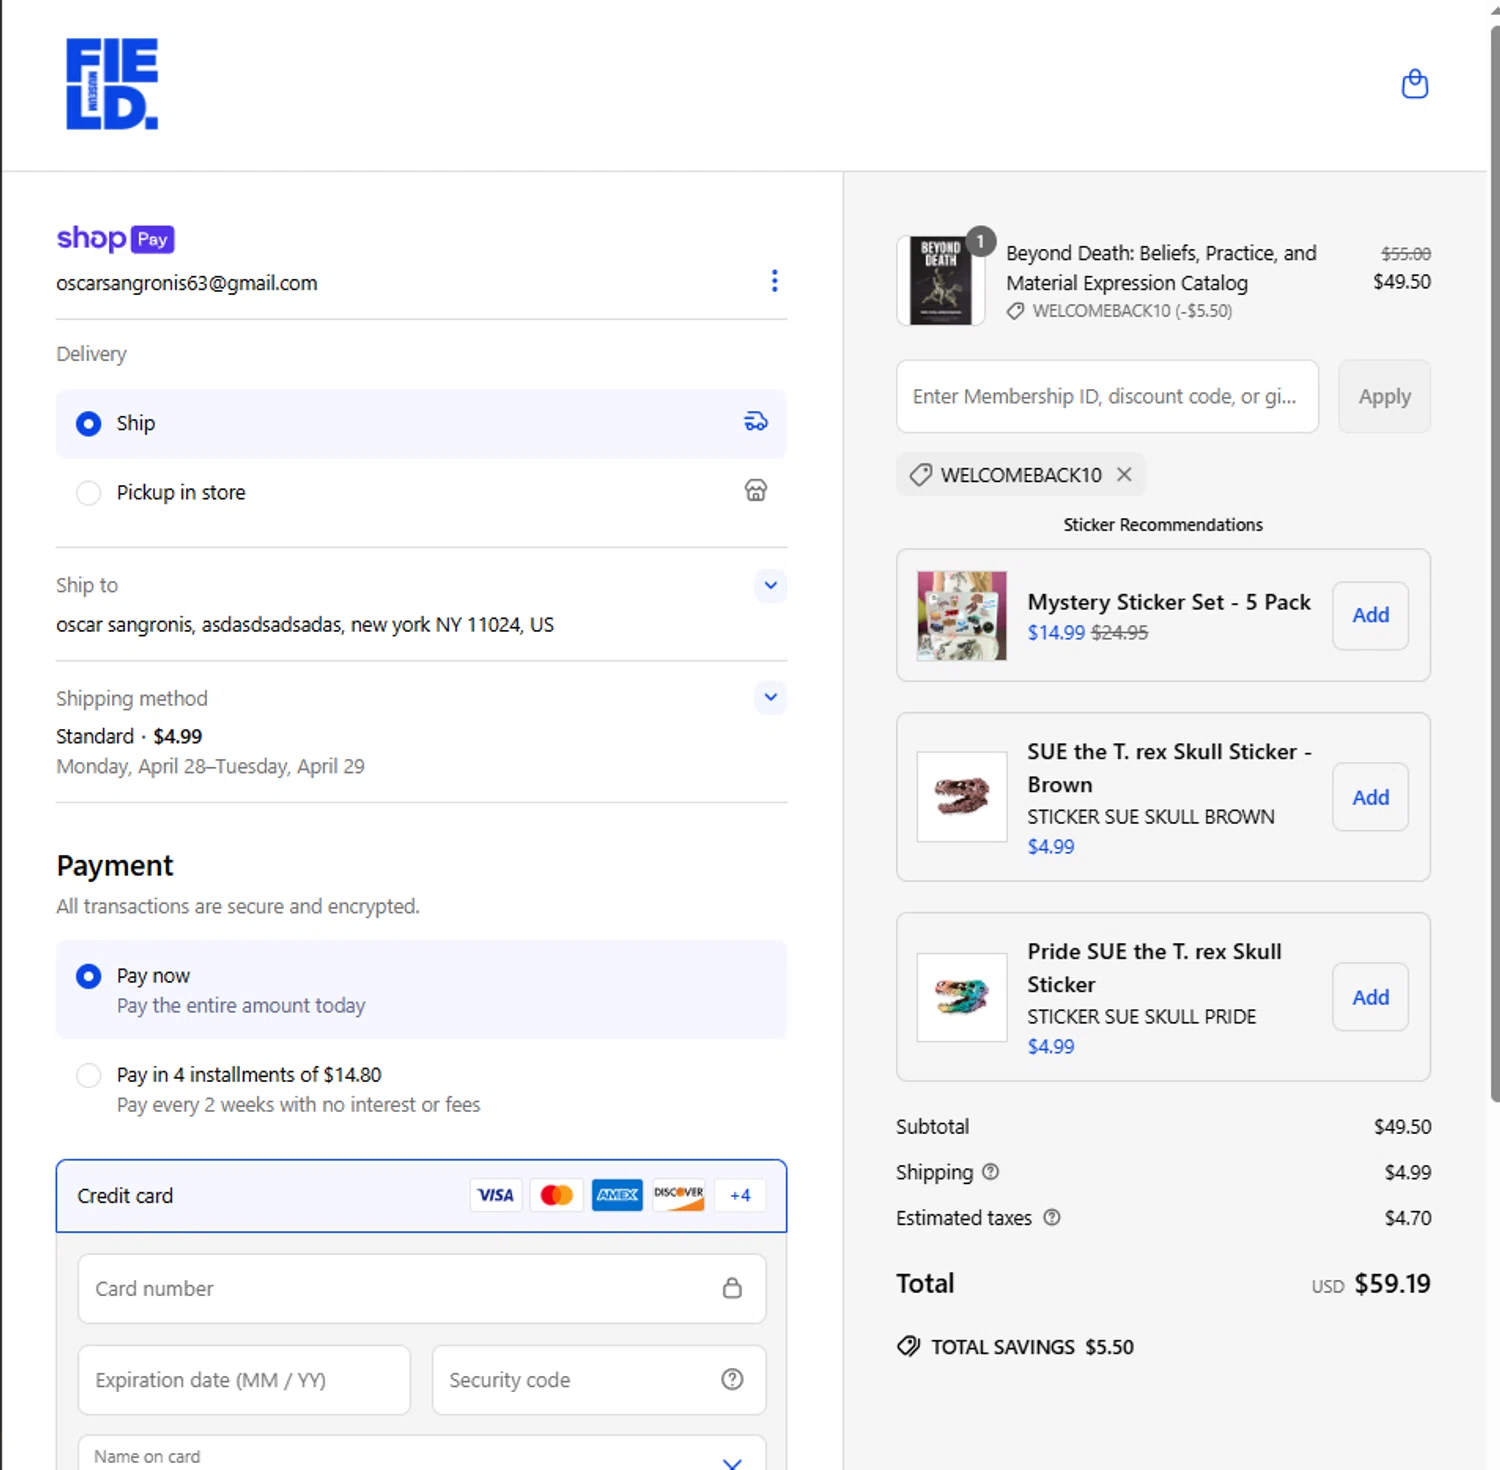
Task: Show shipping info help tooltip
Action: pyautogui.click(x=990, y=1171)
